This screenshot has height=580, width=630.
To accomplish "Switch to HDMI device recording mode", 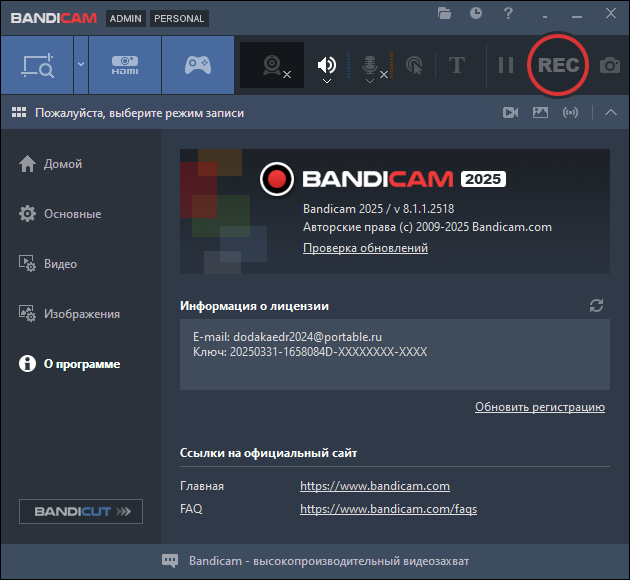I will (x=125, y=65).
